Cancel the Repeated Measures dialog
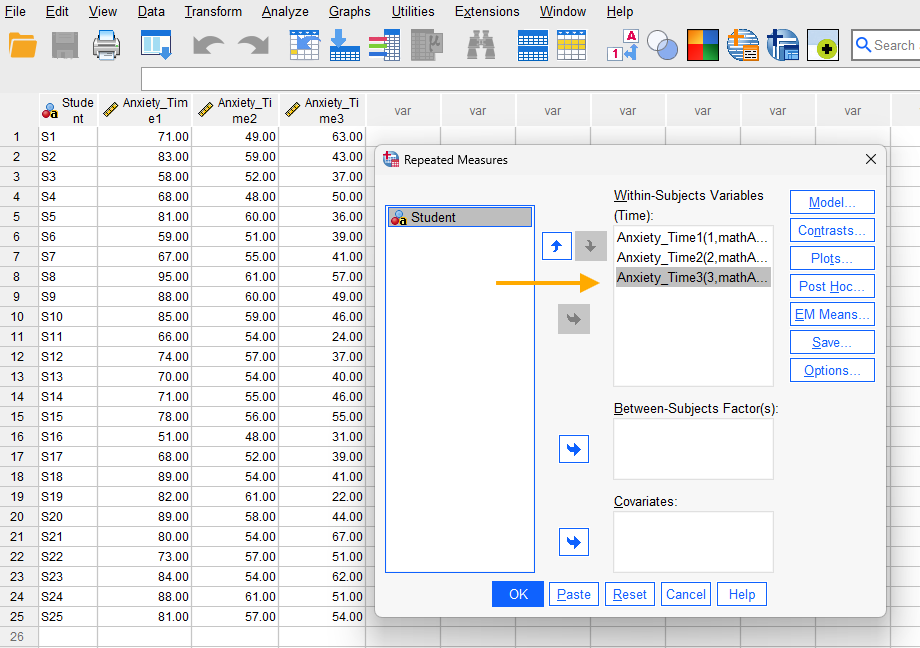Viewport: 920px width, 648px height. pyautogui.click(x=685, y=593)
